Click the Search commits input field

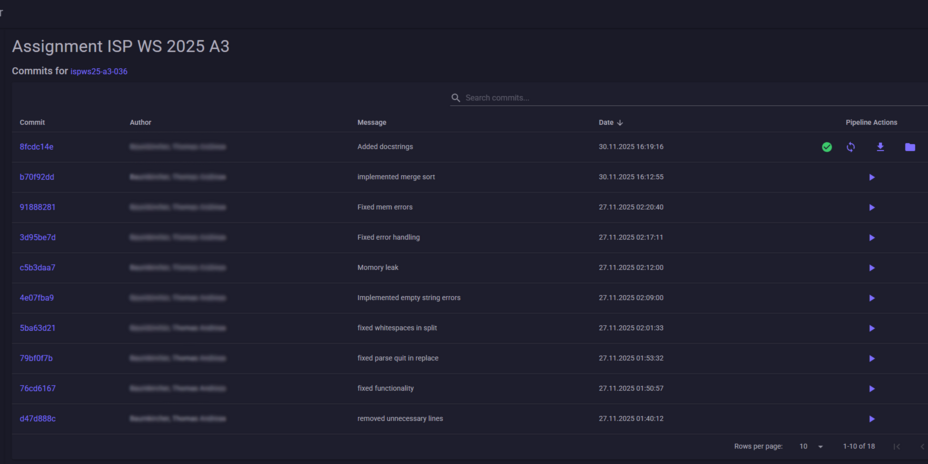(x=690, y=98)
